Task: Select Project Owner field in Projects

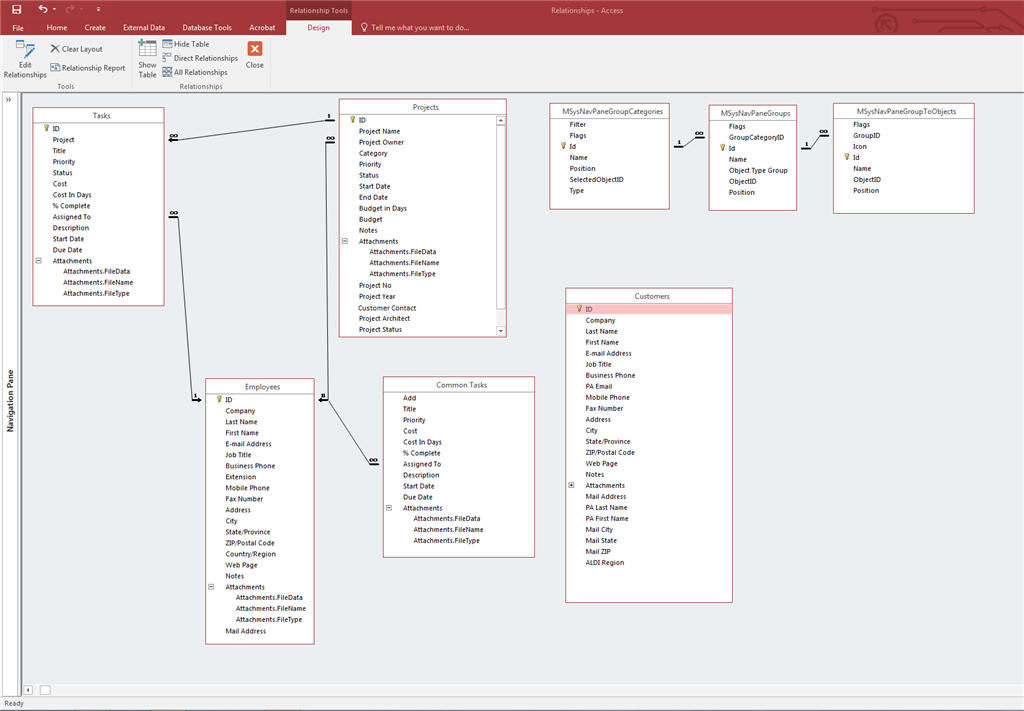Action: pos(381,142)
